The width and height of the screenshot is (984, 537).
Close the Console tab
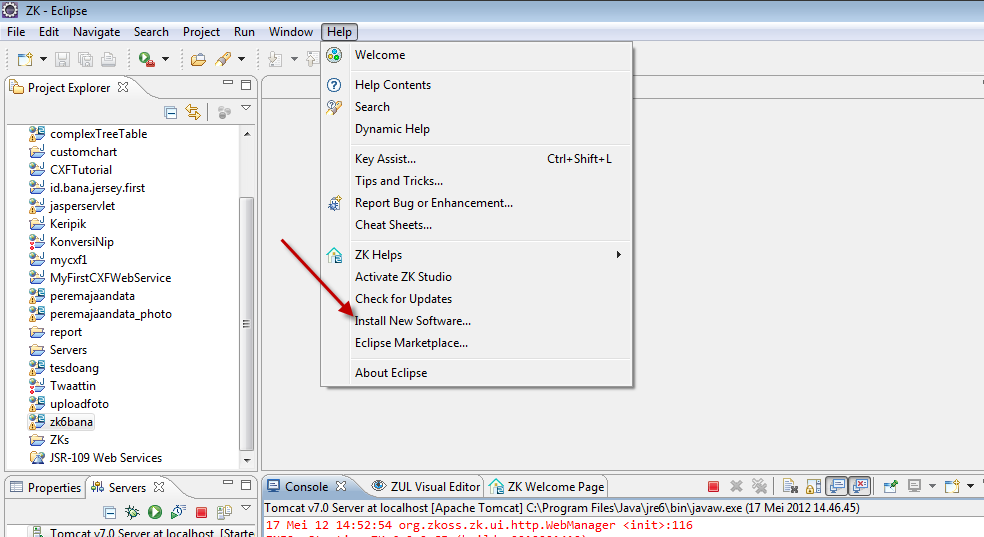(x=341, y=486)
